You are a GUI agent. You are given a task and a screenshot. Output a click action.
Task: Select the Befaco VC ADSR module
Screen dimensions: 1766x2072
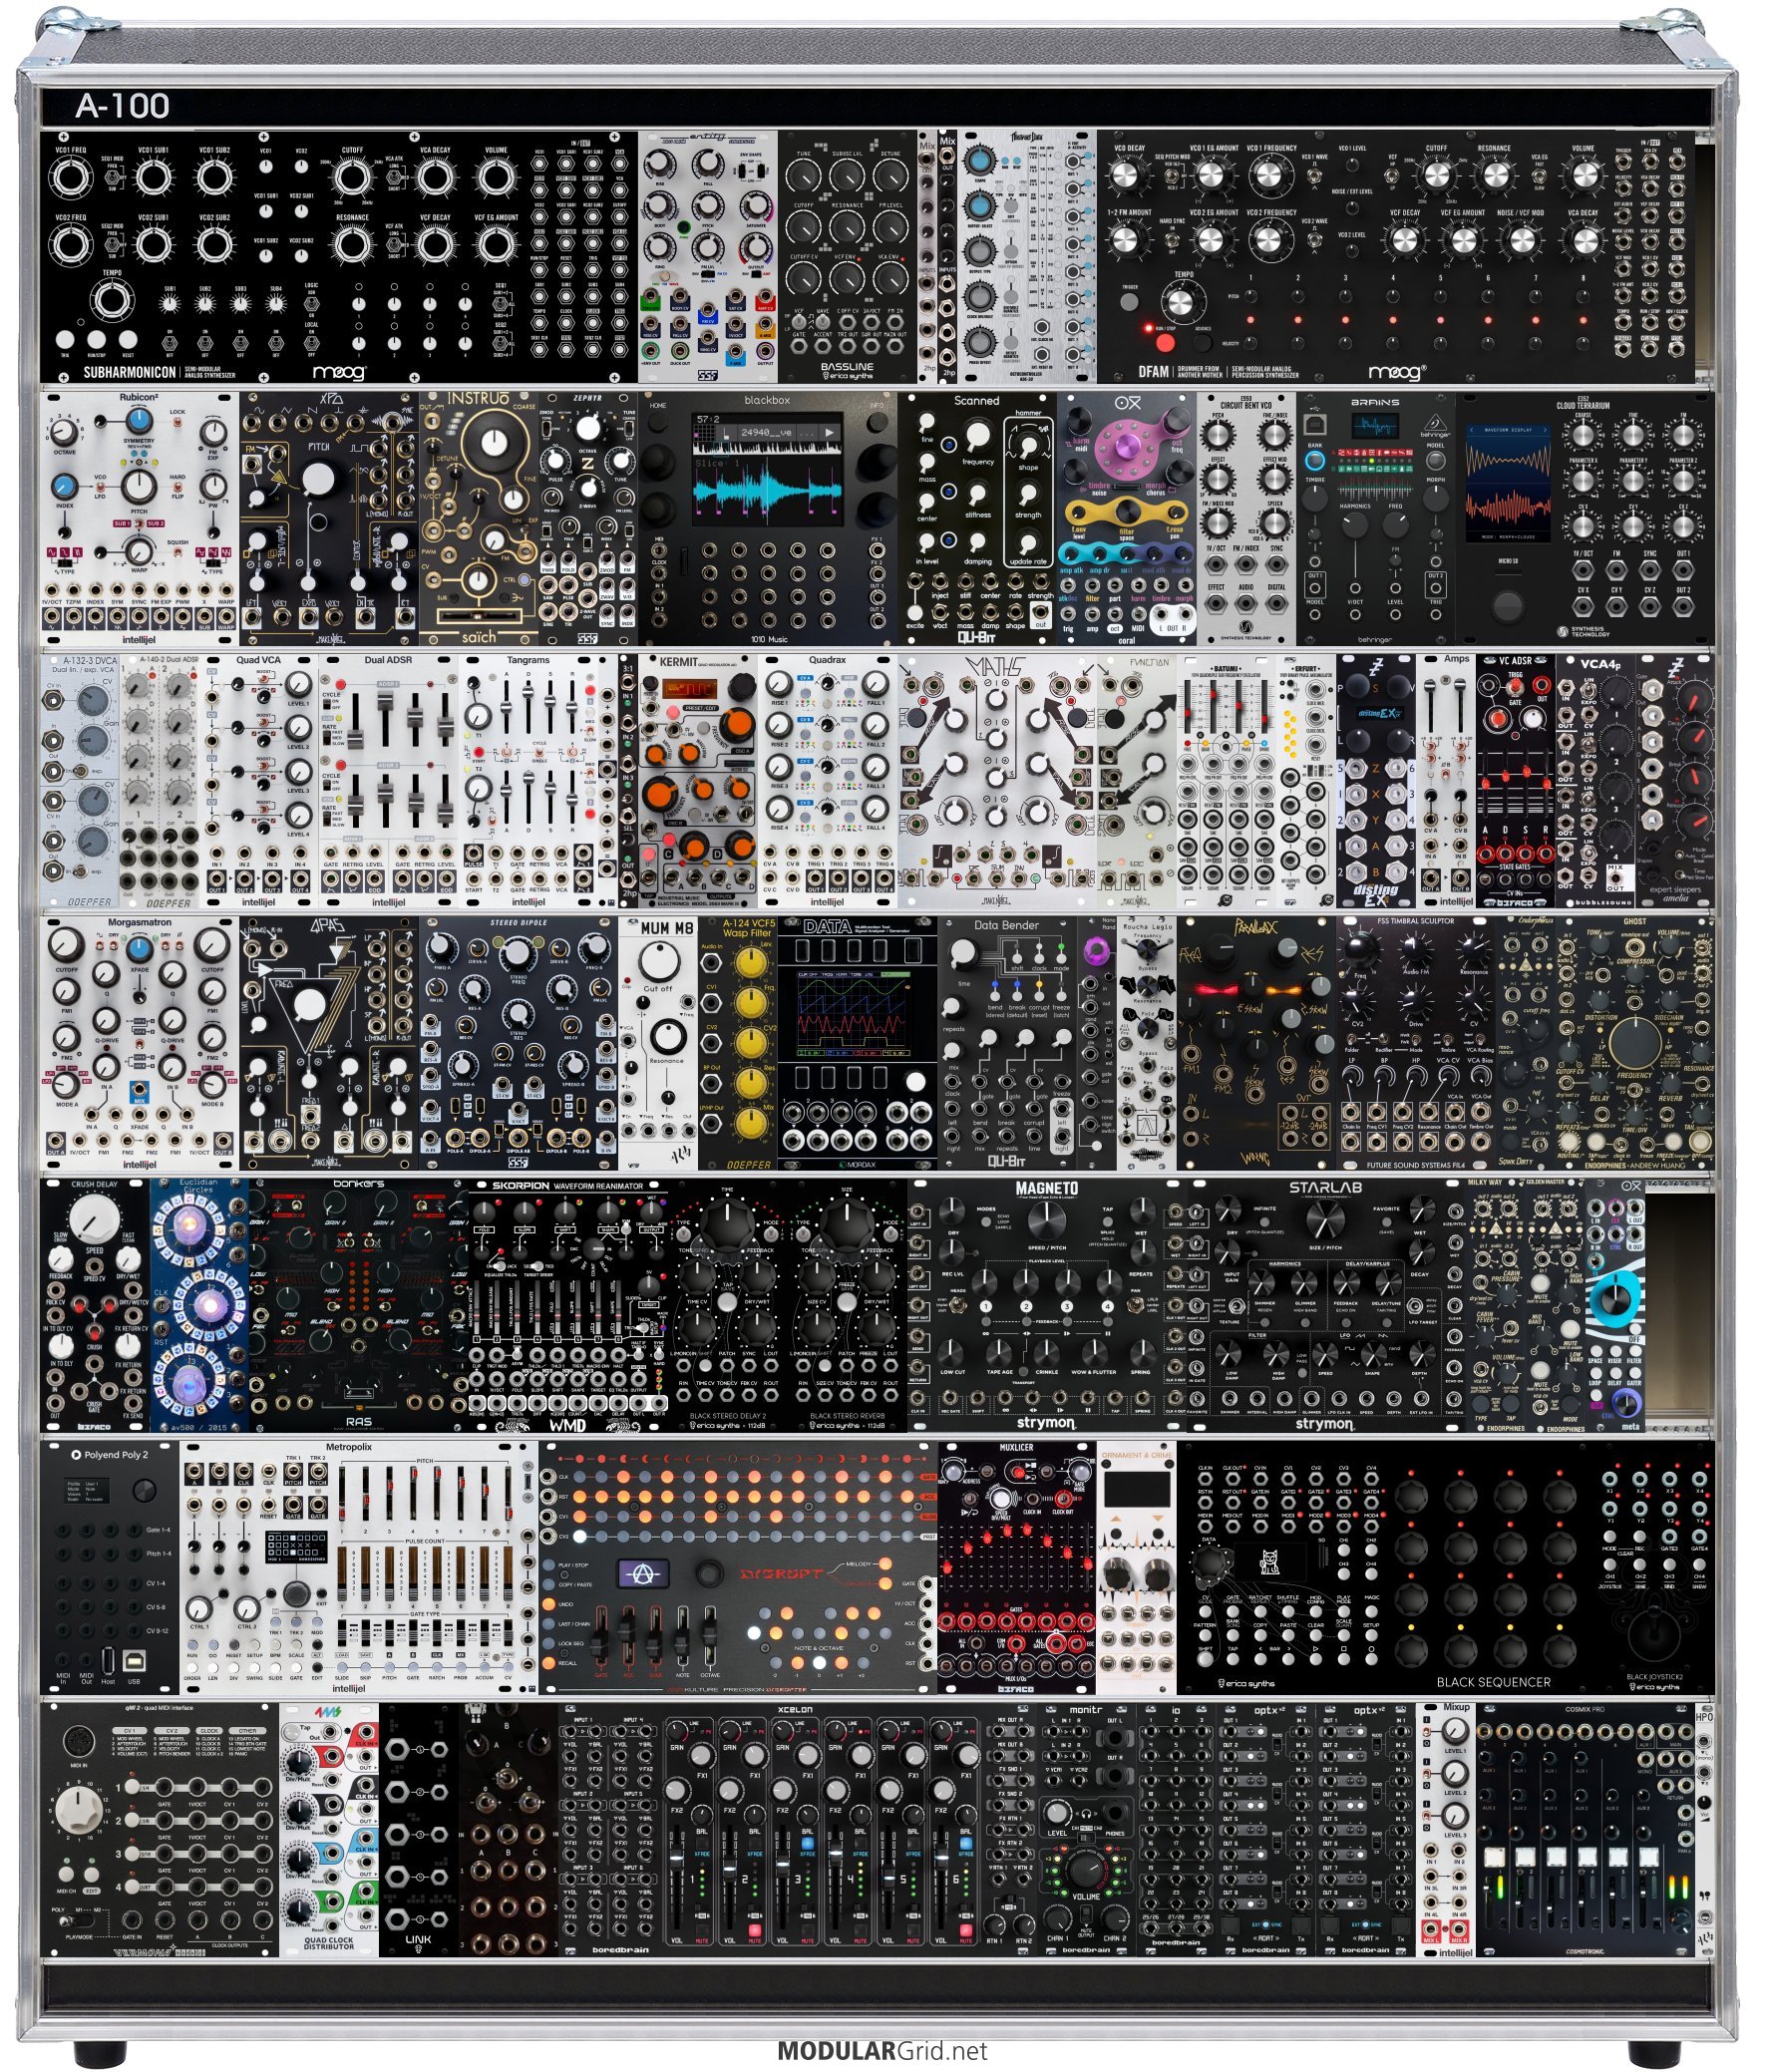pyautogui.click(x=1515, y=781)
